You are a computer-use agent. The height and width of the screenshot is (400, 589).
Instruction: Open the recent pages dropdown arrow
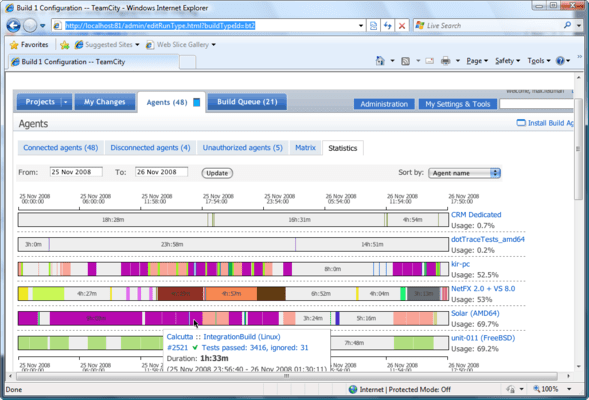42,26
